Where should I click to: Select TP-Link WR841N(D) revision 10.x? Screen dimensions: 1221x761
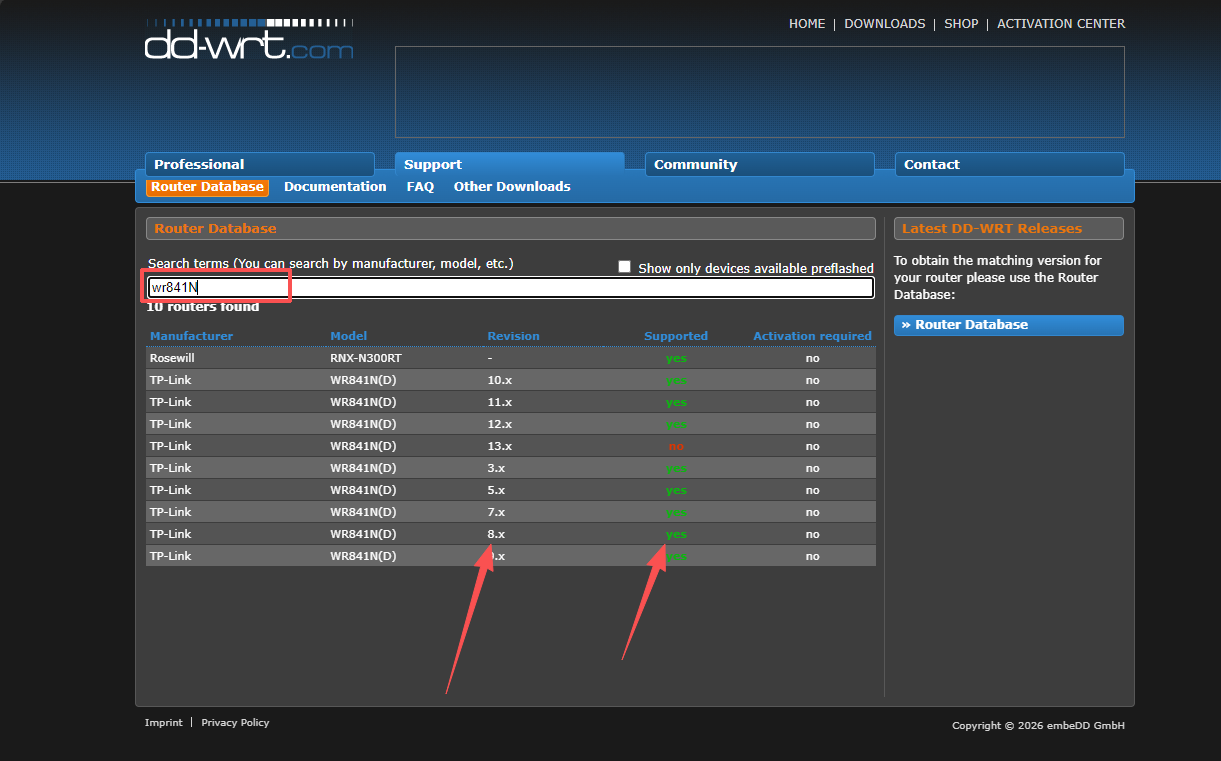pos(511,380)
